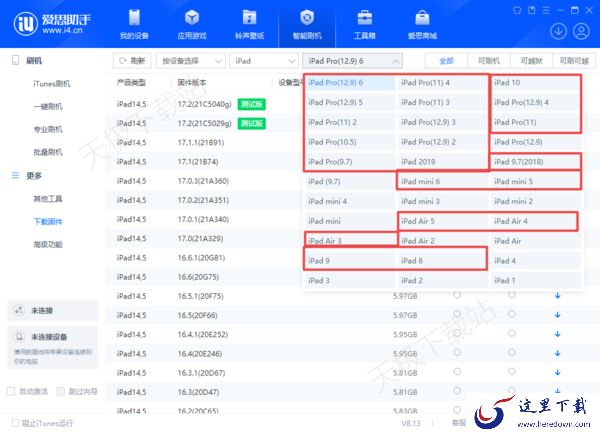Open 高级功能 in the sidebar
This screenshot has height=432, width=600.
48,245
